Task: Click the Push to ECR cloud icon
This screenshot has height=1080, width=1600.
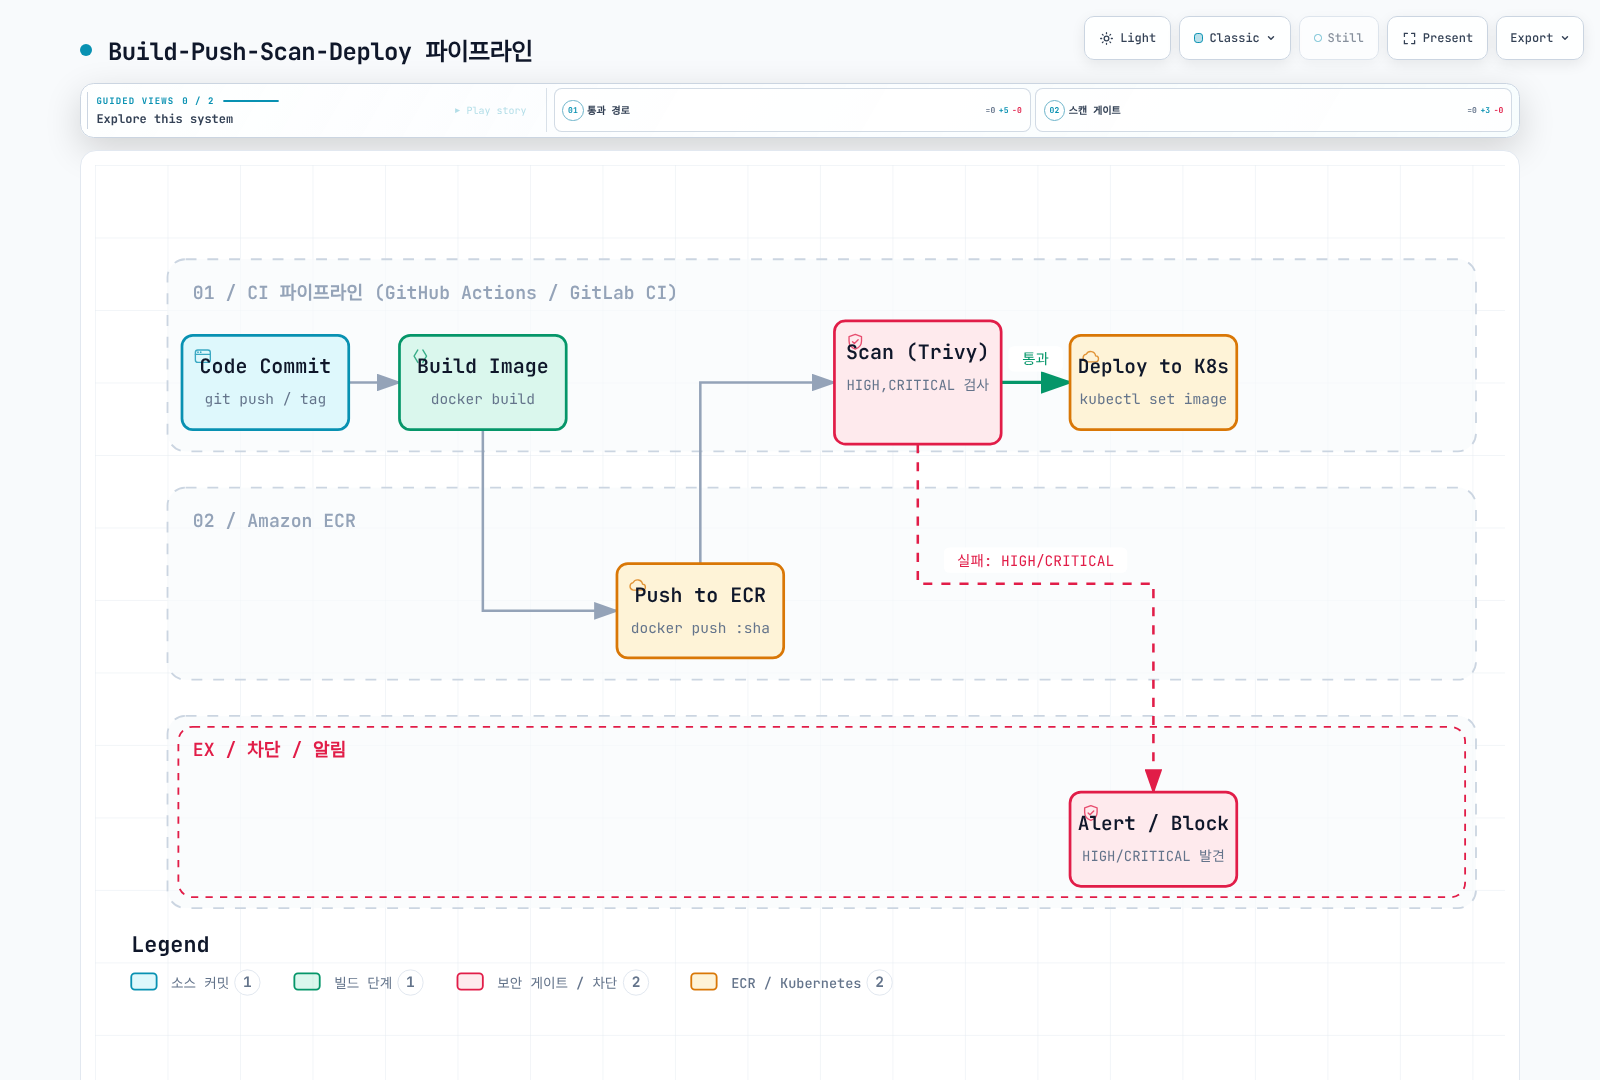Action: pyautogui.click(x=637, y=585)
